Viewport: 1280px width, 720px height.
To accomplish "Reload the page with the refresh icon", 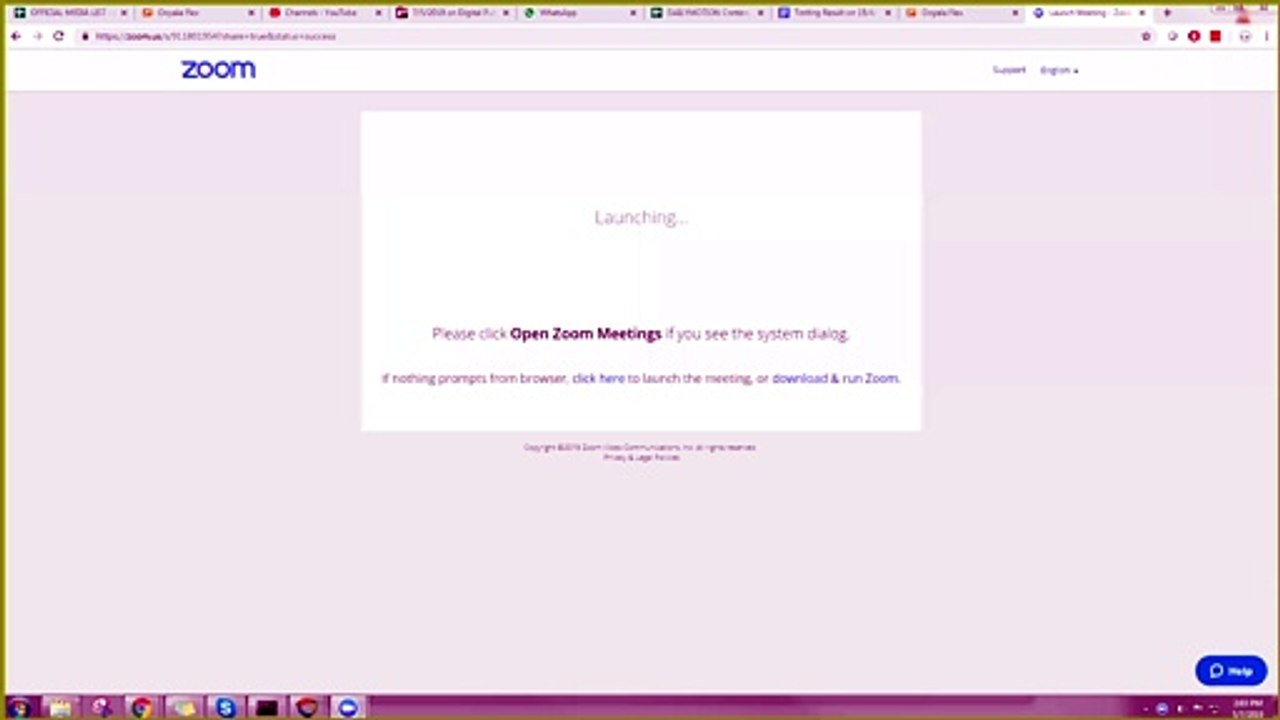I will [x=59, y=36].
